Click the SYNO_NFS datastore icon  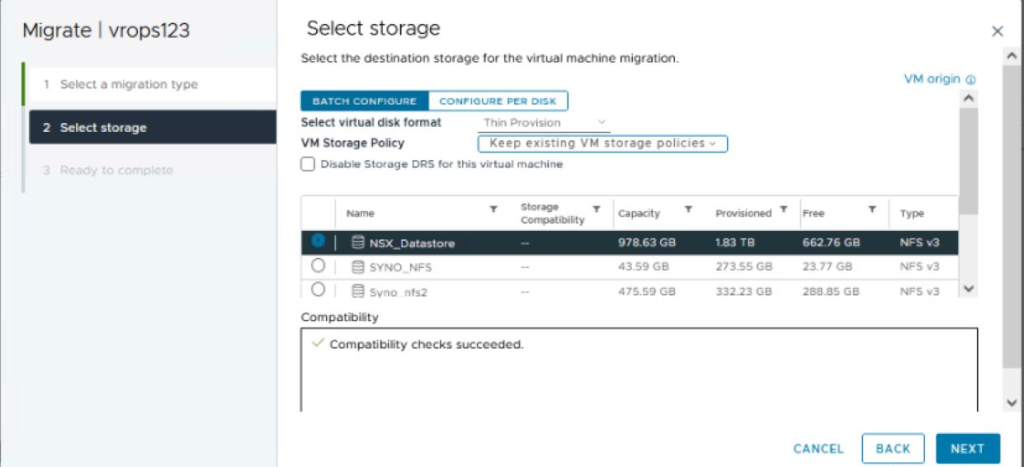point(357,266)
